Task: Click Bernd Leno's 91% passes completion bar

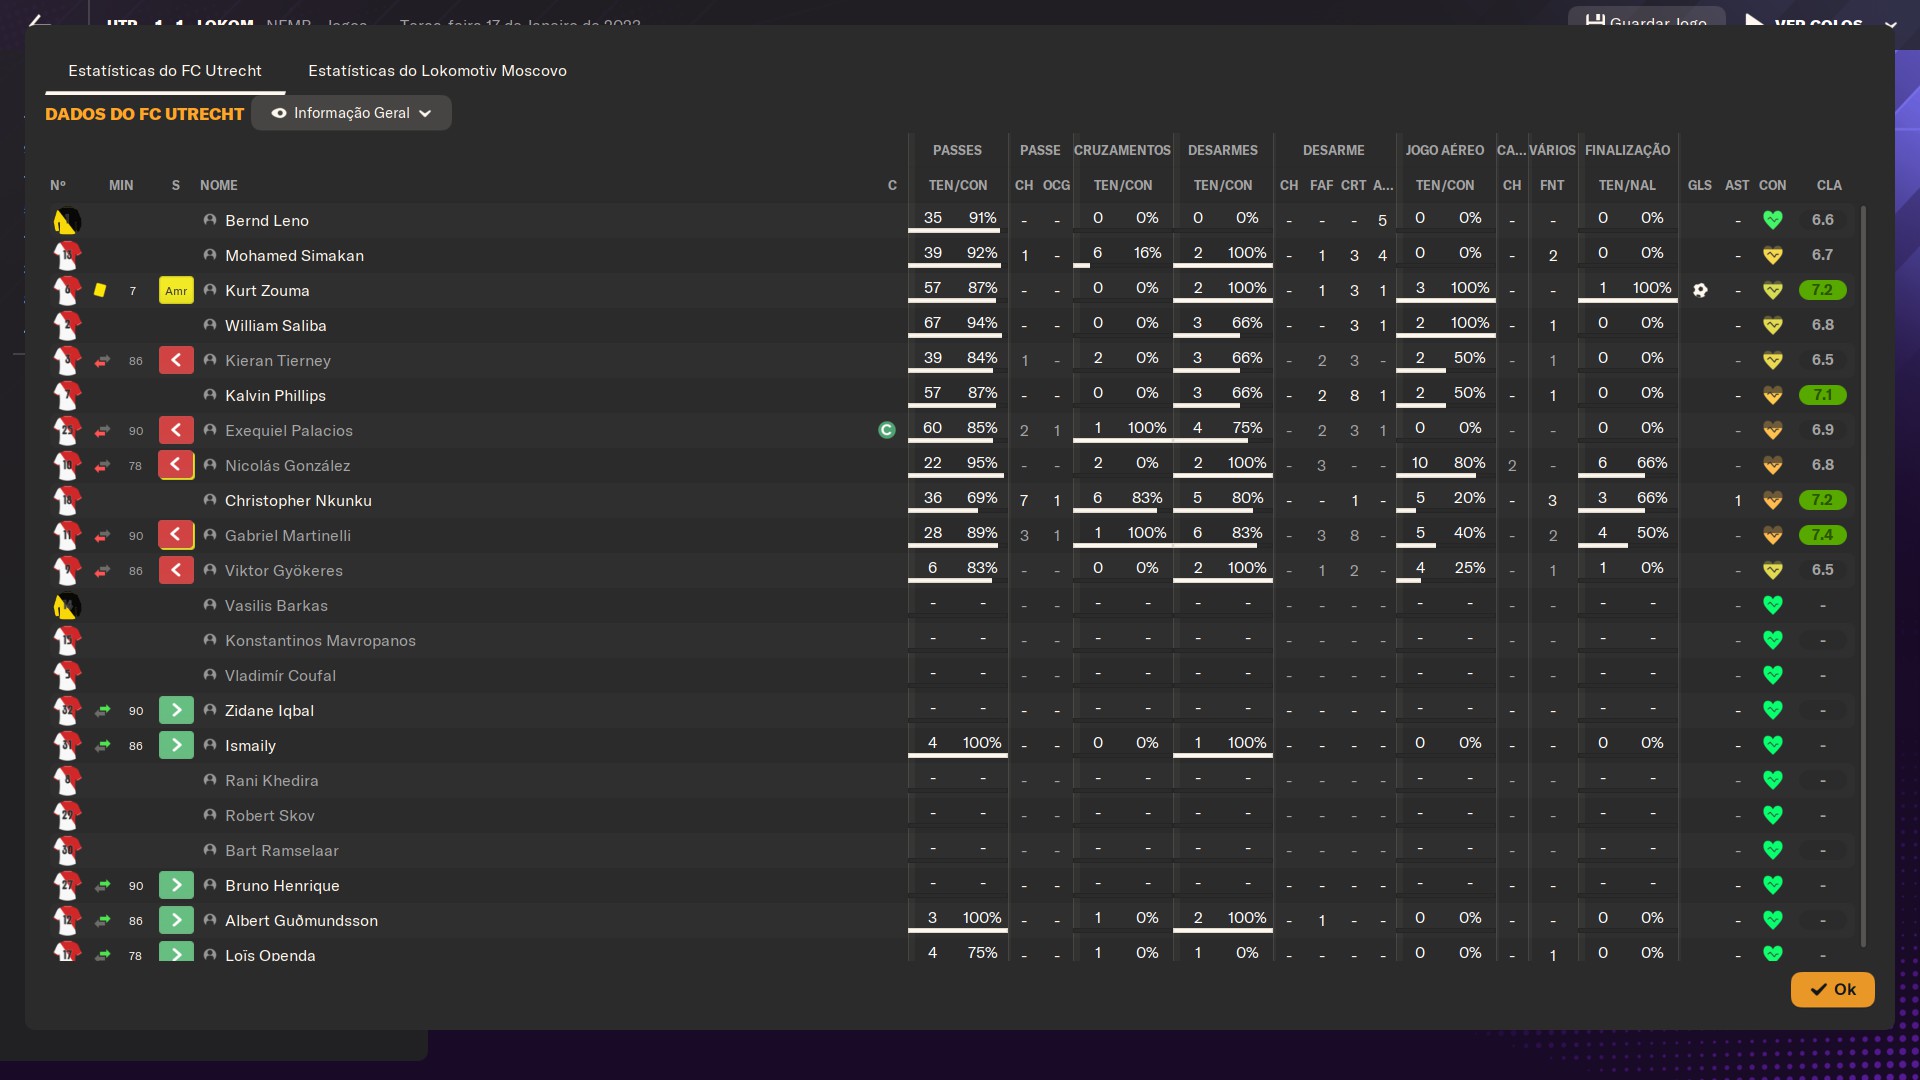Action: tap(957, 231)
